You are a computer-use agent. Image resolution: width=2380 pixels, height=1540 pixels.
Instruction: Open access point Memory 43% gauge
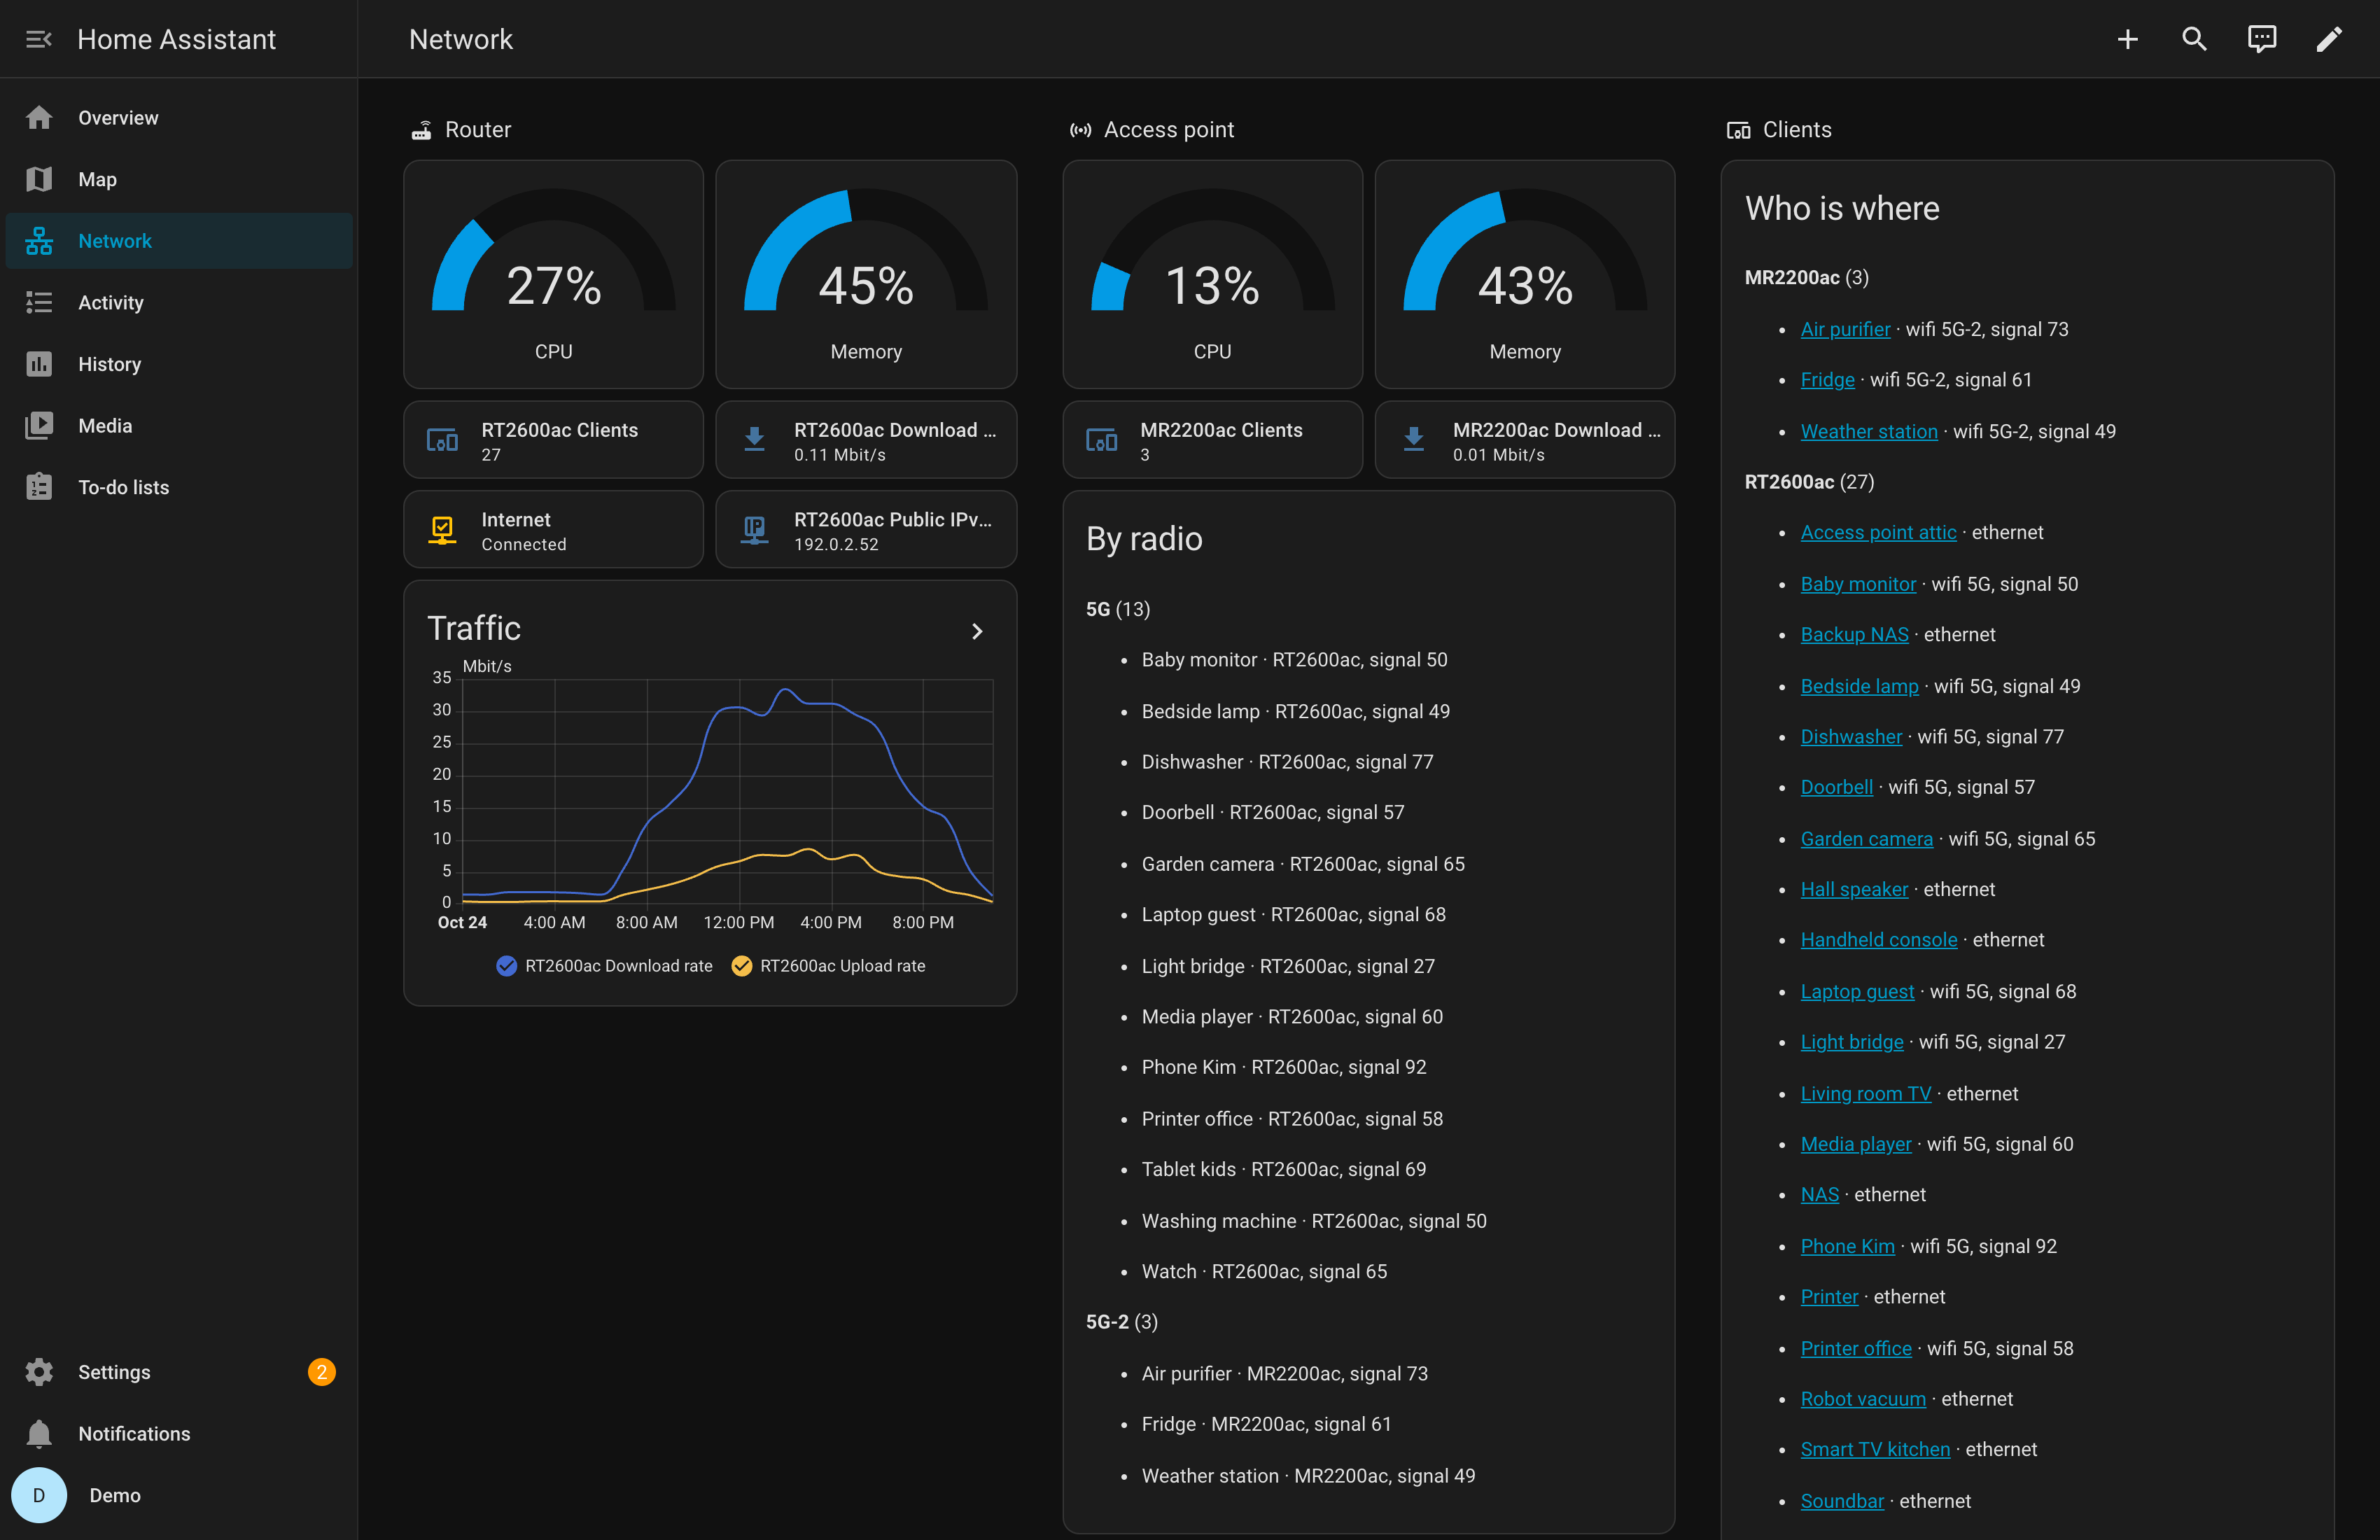(1524, 274)
